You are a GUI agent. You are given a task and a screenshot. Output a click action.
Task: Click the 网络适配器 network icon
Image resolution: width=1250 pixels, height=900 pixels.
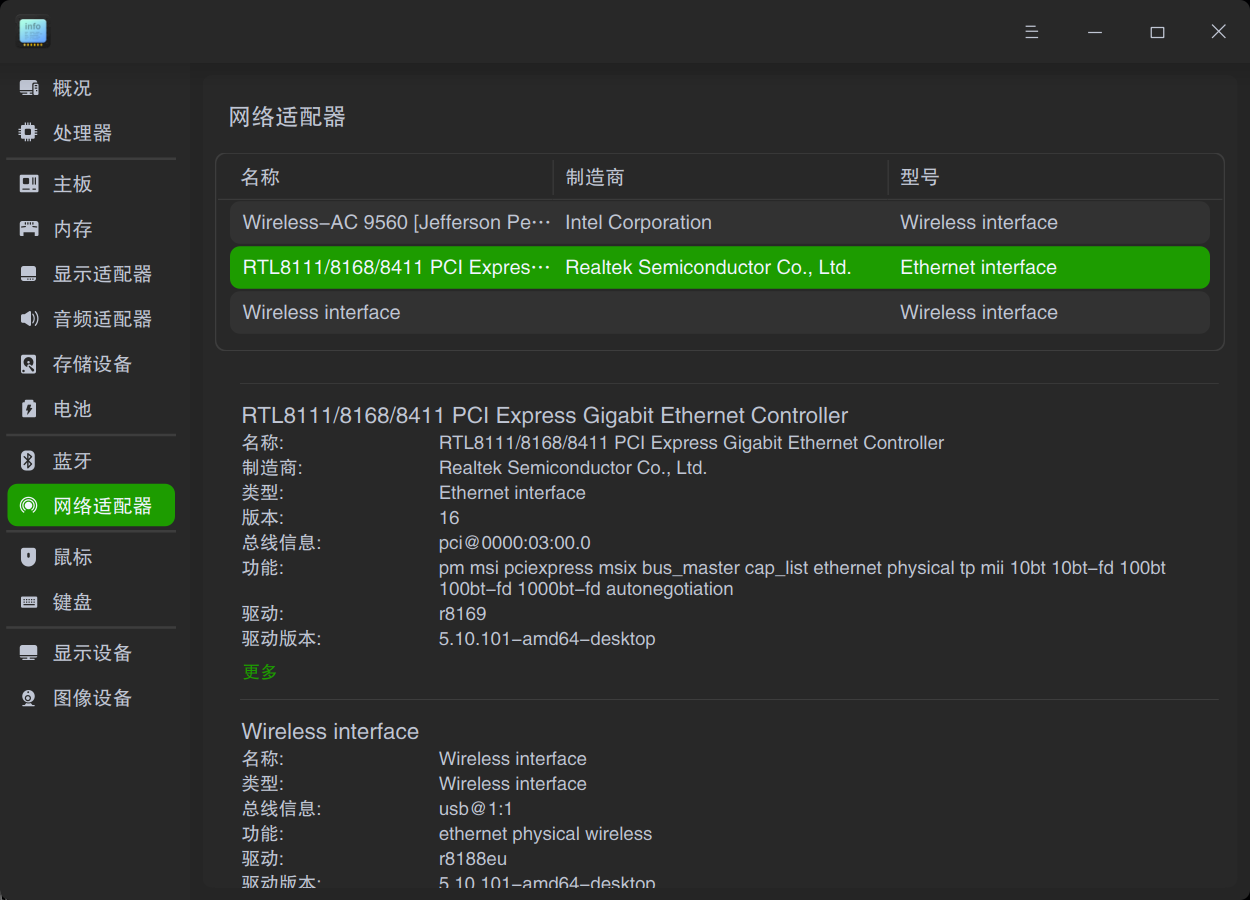29,506
